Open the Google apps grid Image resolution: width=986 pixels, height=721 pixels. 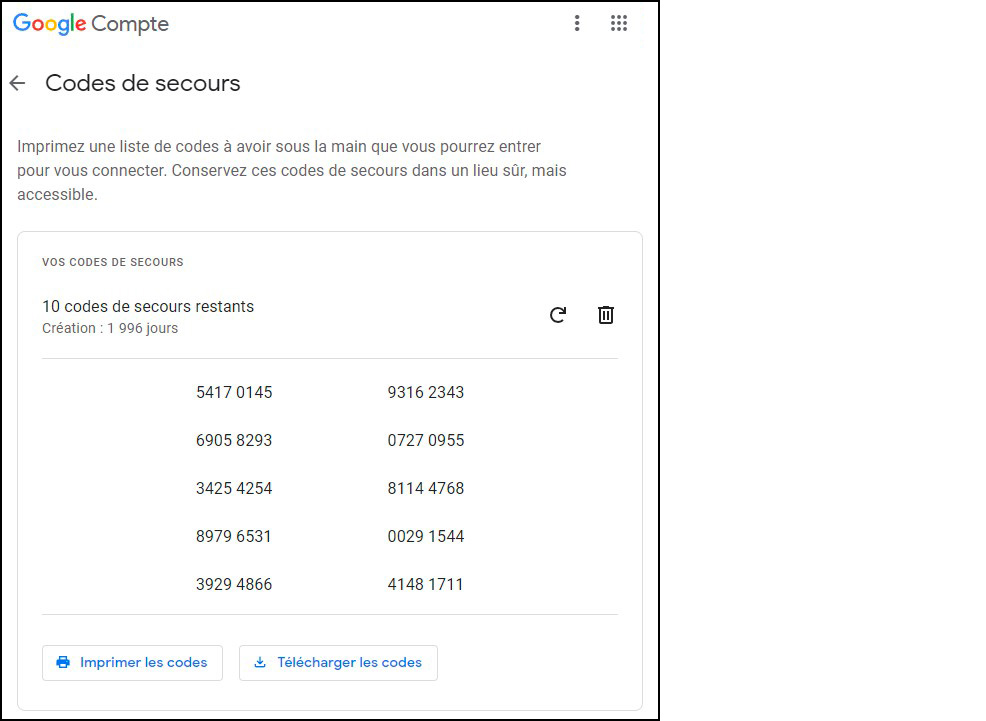(619, 23)
